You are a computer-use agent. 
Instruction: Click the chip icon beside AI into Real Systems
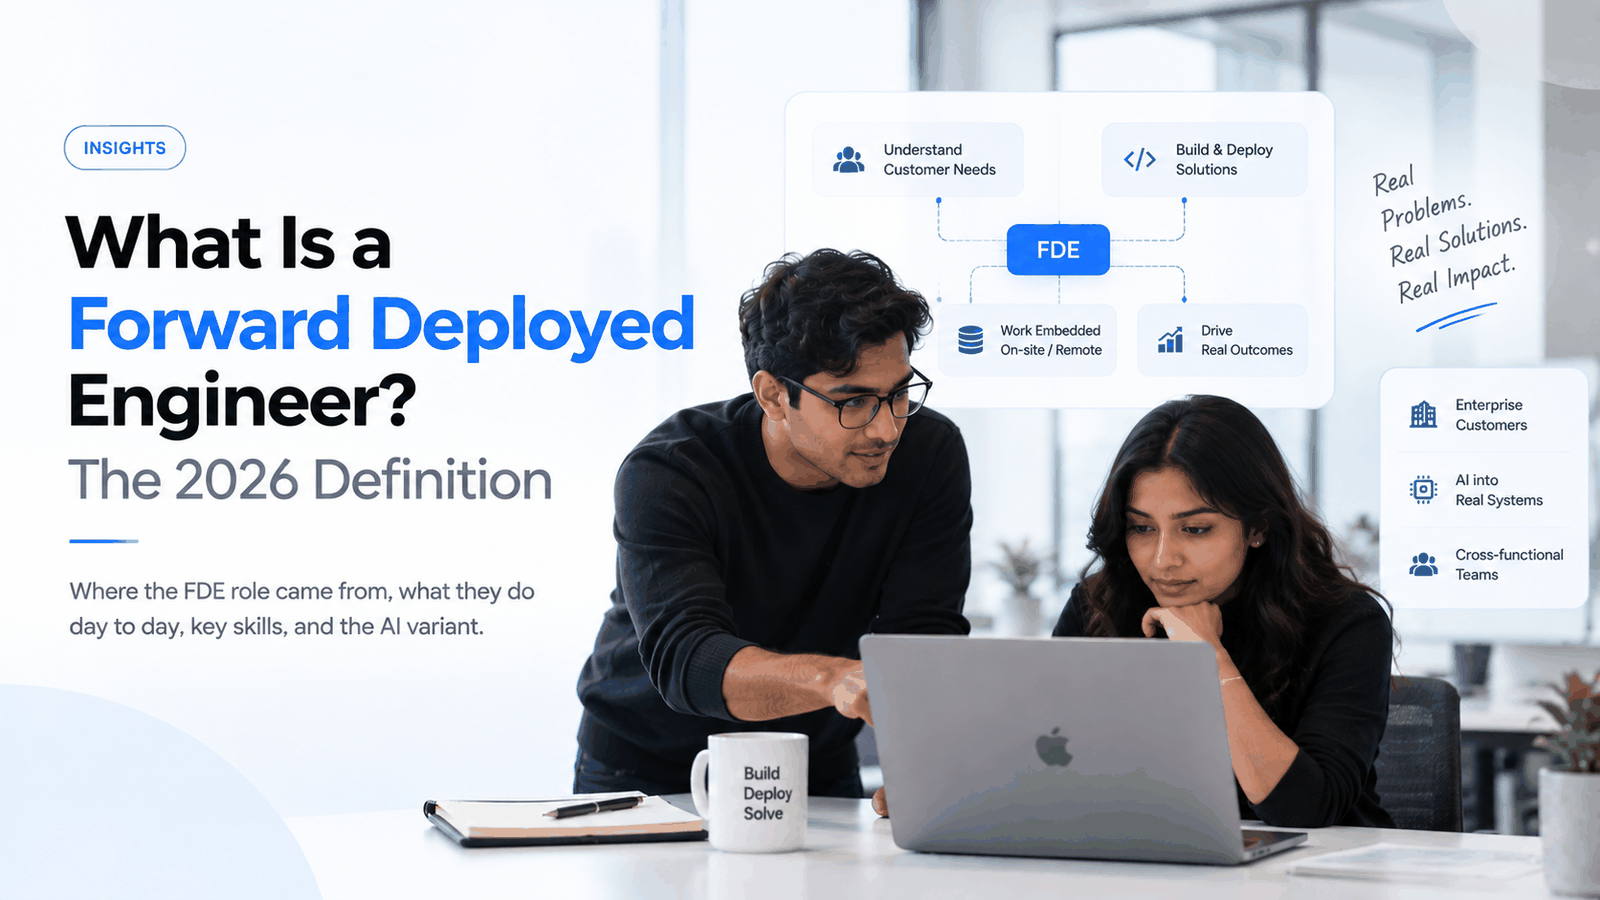1423,489
